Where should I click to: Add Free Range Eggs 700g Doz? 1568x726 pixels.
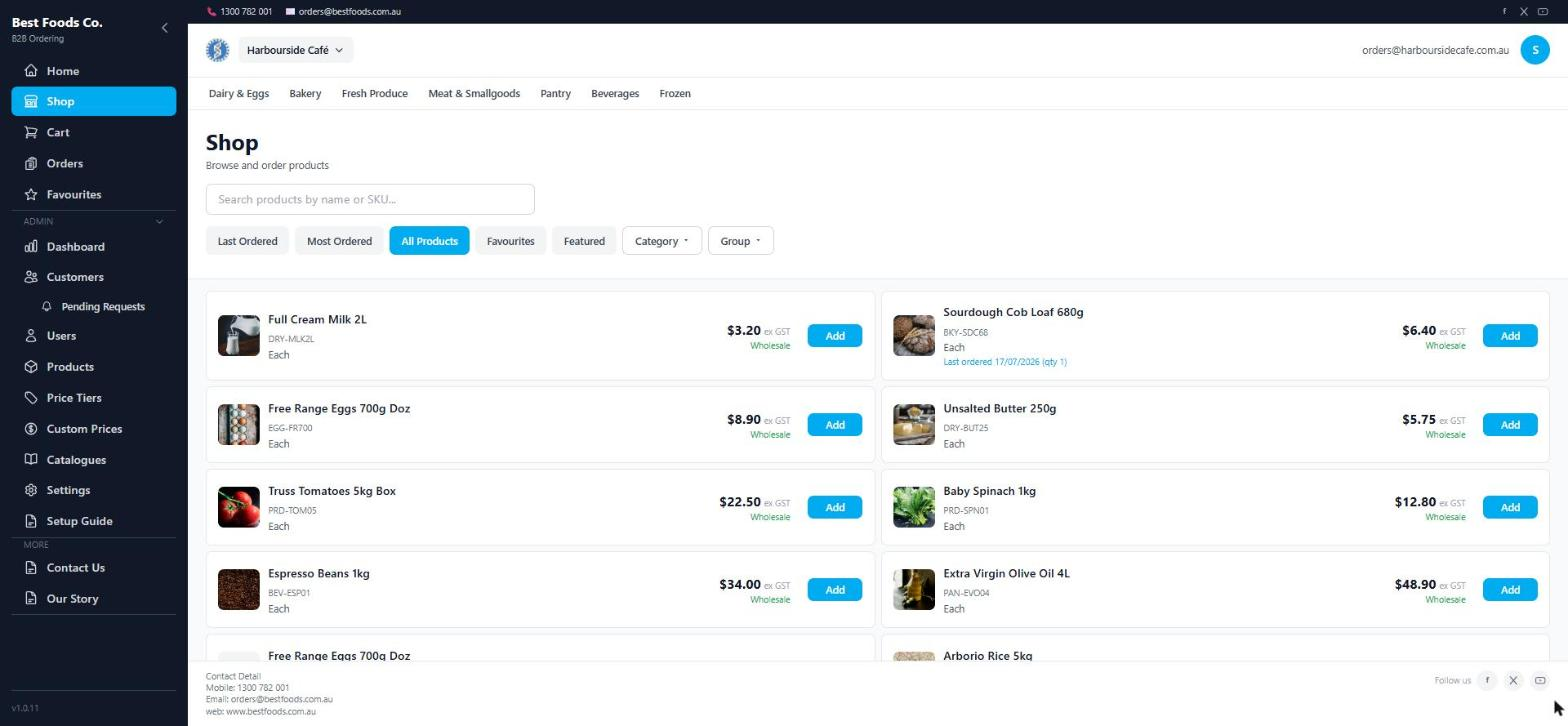[835, 425]
